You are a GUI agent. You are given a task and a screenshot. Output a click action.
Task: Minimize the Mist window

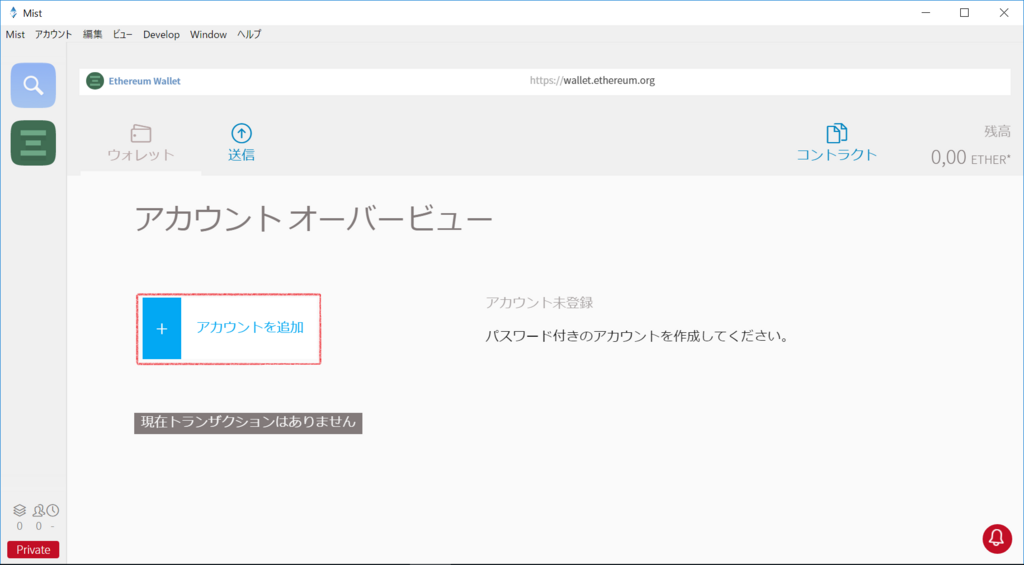tap(925, 12)
